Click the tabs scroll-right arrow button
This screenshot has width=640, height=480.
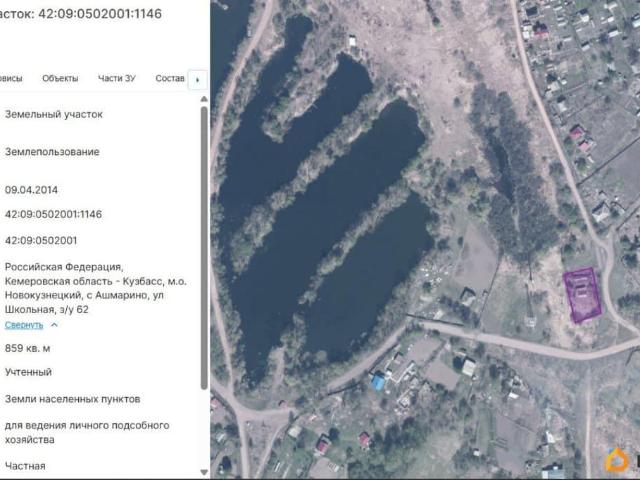[x=198, y=80]
